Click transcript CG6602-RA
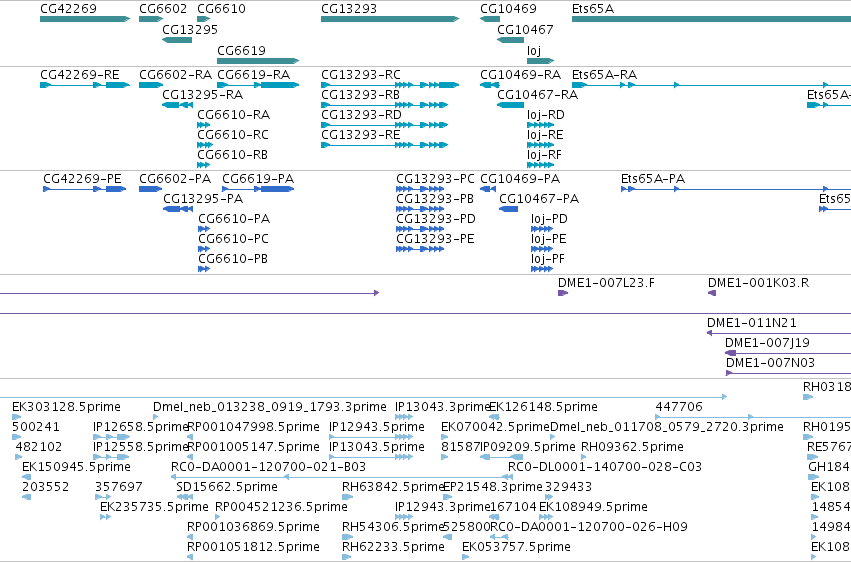This screenshot has width=851, height=562. (176, 74)
